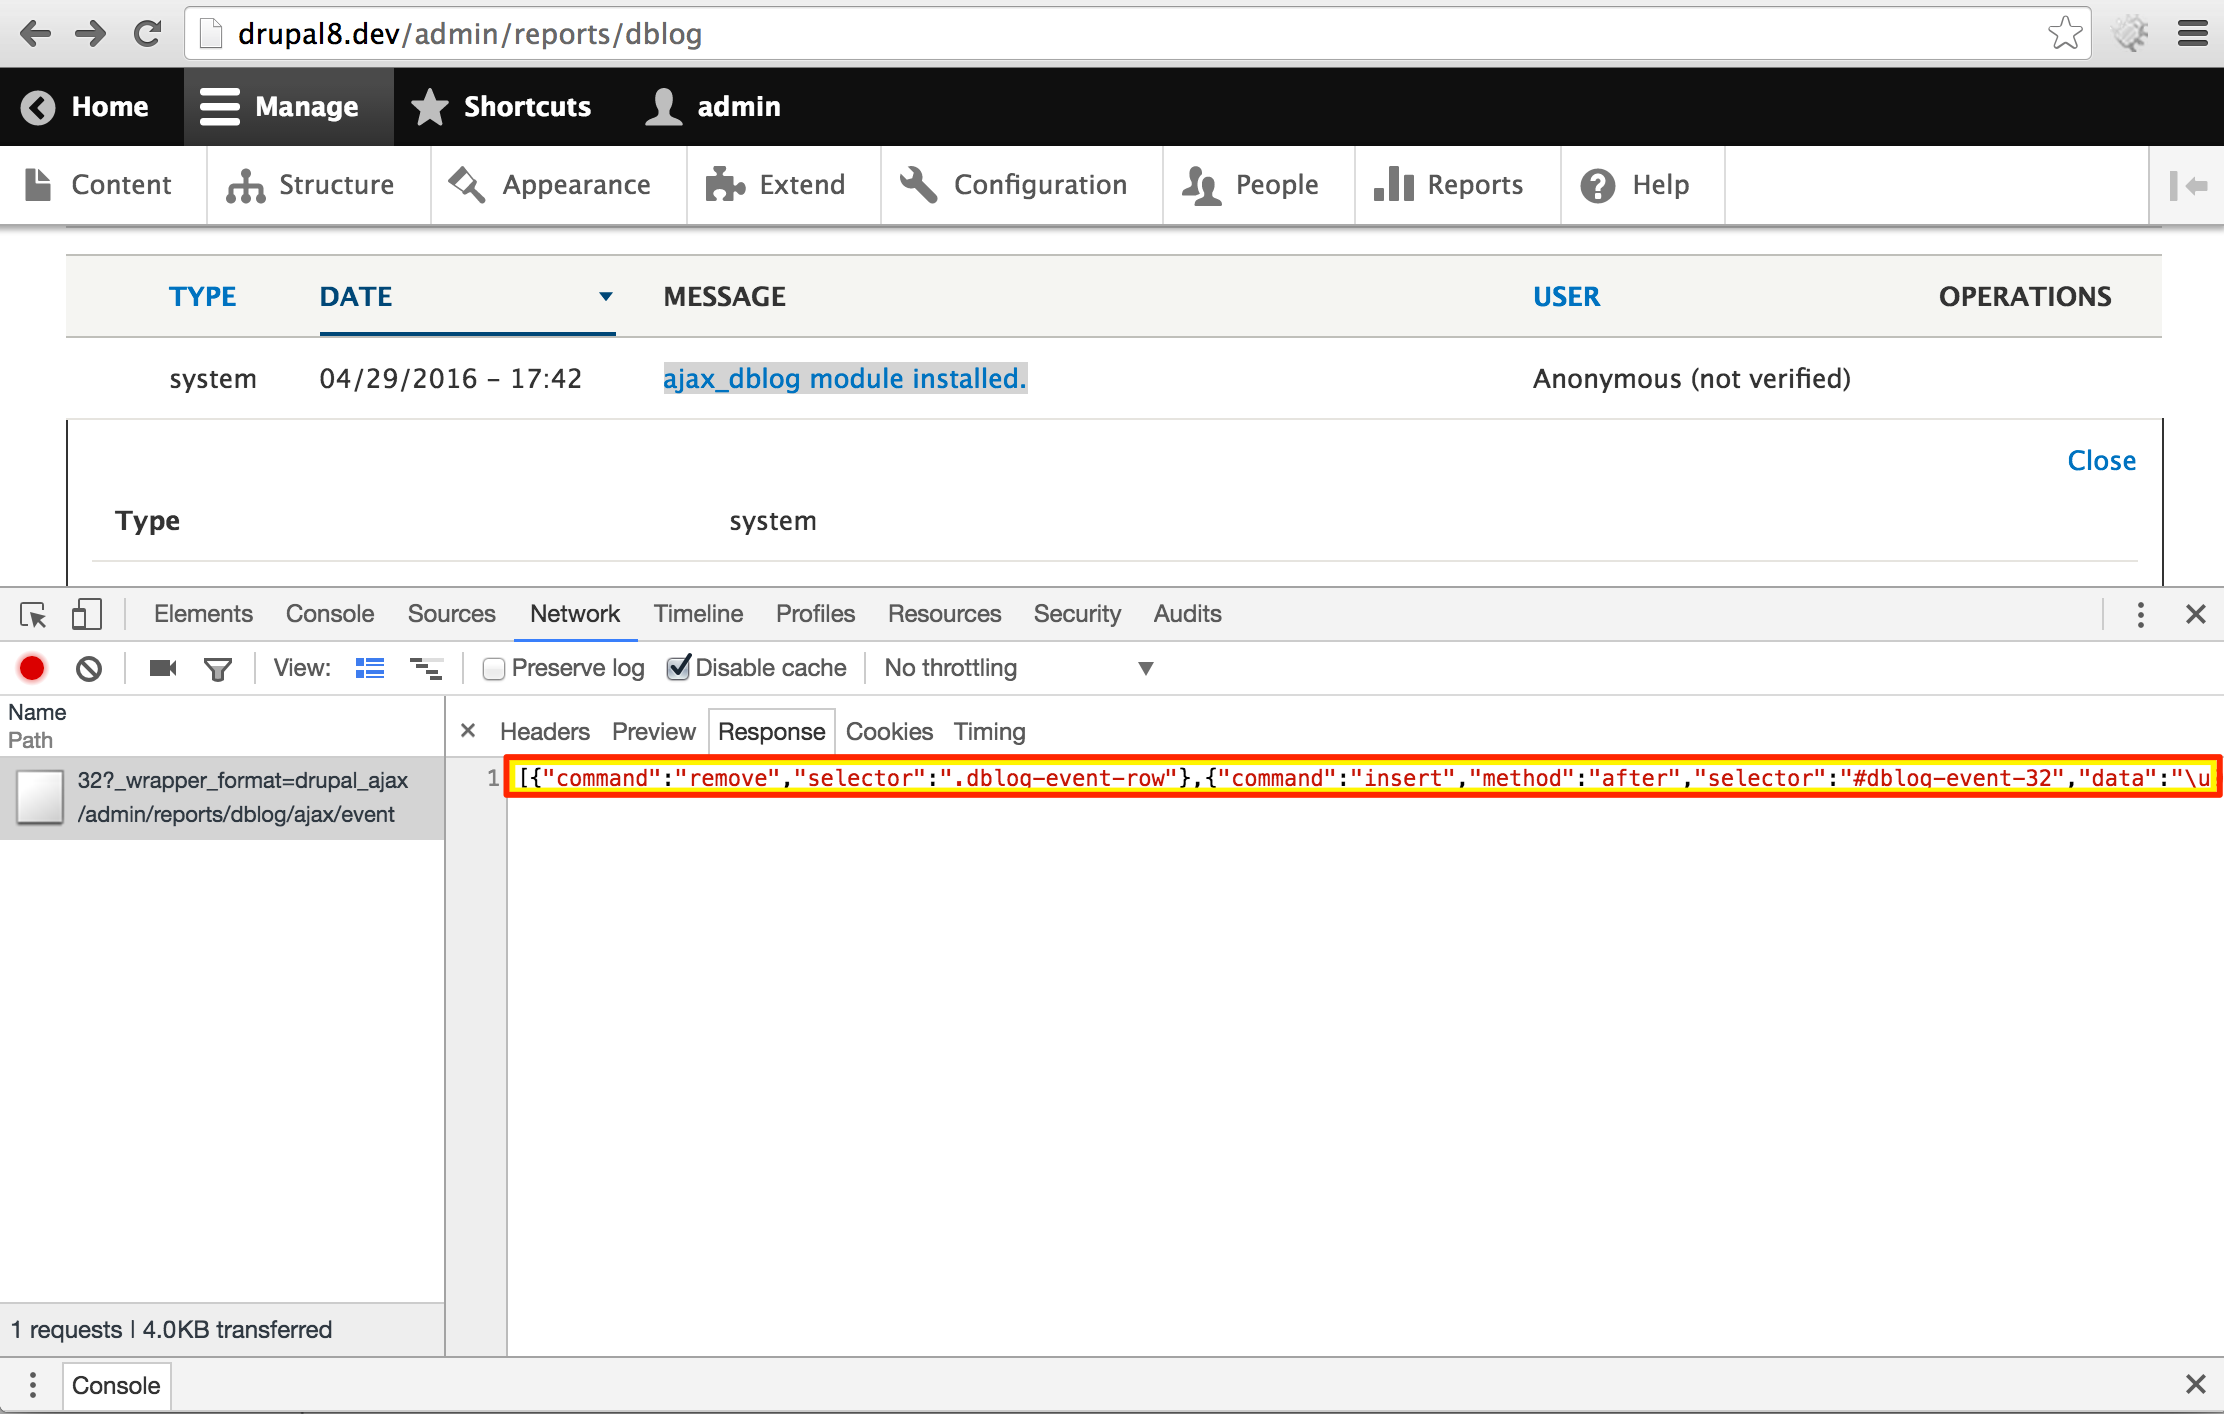Open DevTools three-dot customize menu
Screen dimensions: 2224x1414
[2140, 614]
